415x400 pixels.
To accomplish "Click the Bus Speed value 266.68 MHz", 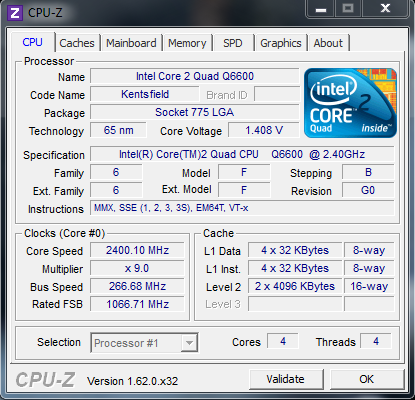I will click(137, 286).
